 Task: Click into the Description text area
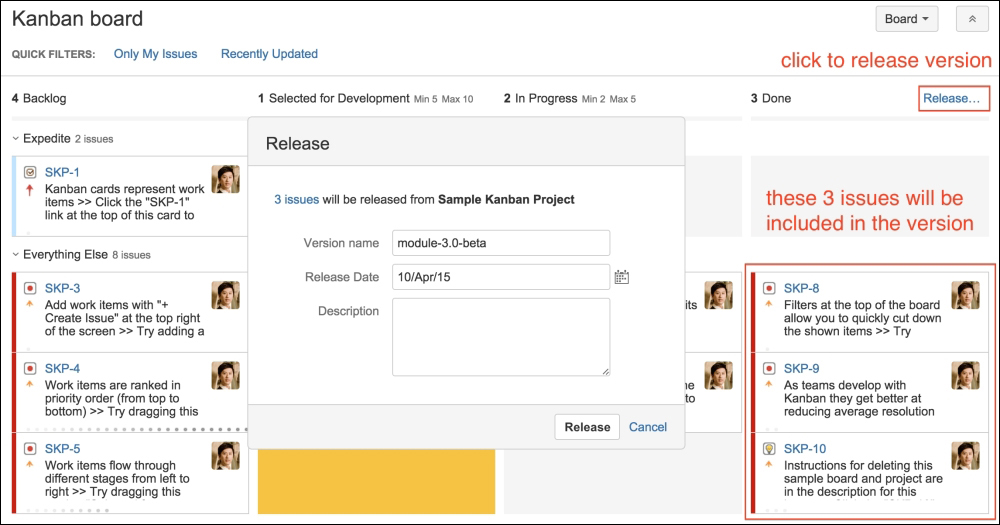(501, 337)
